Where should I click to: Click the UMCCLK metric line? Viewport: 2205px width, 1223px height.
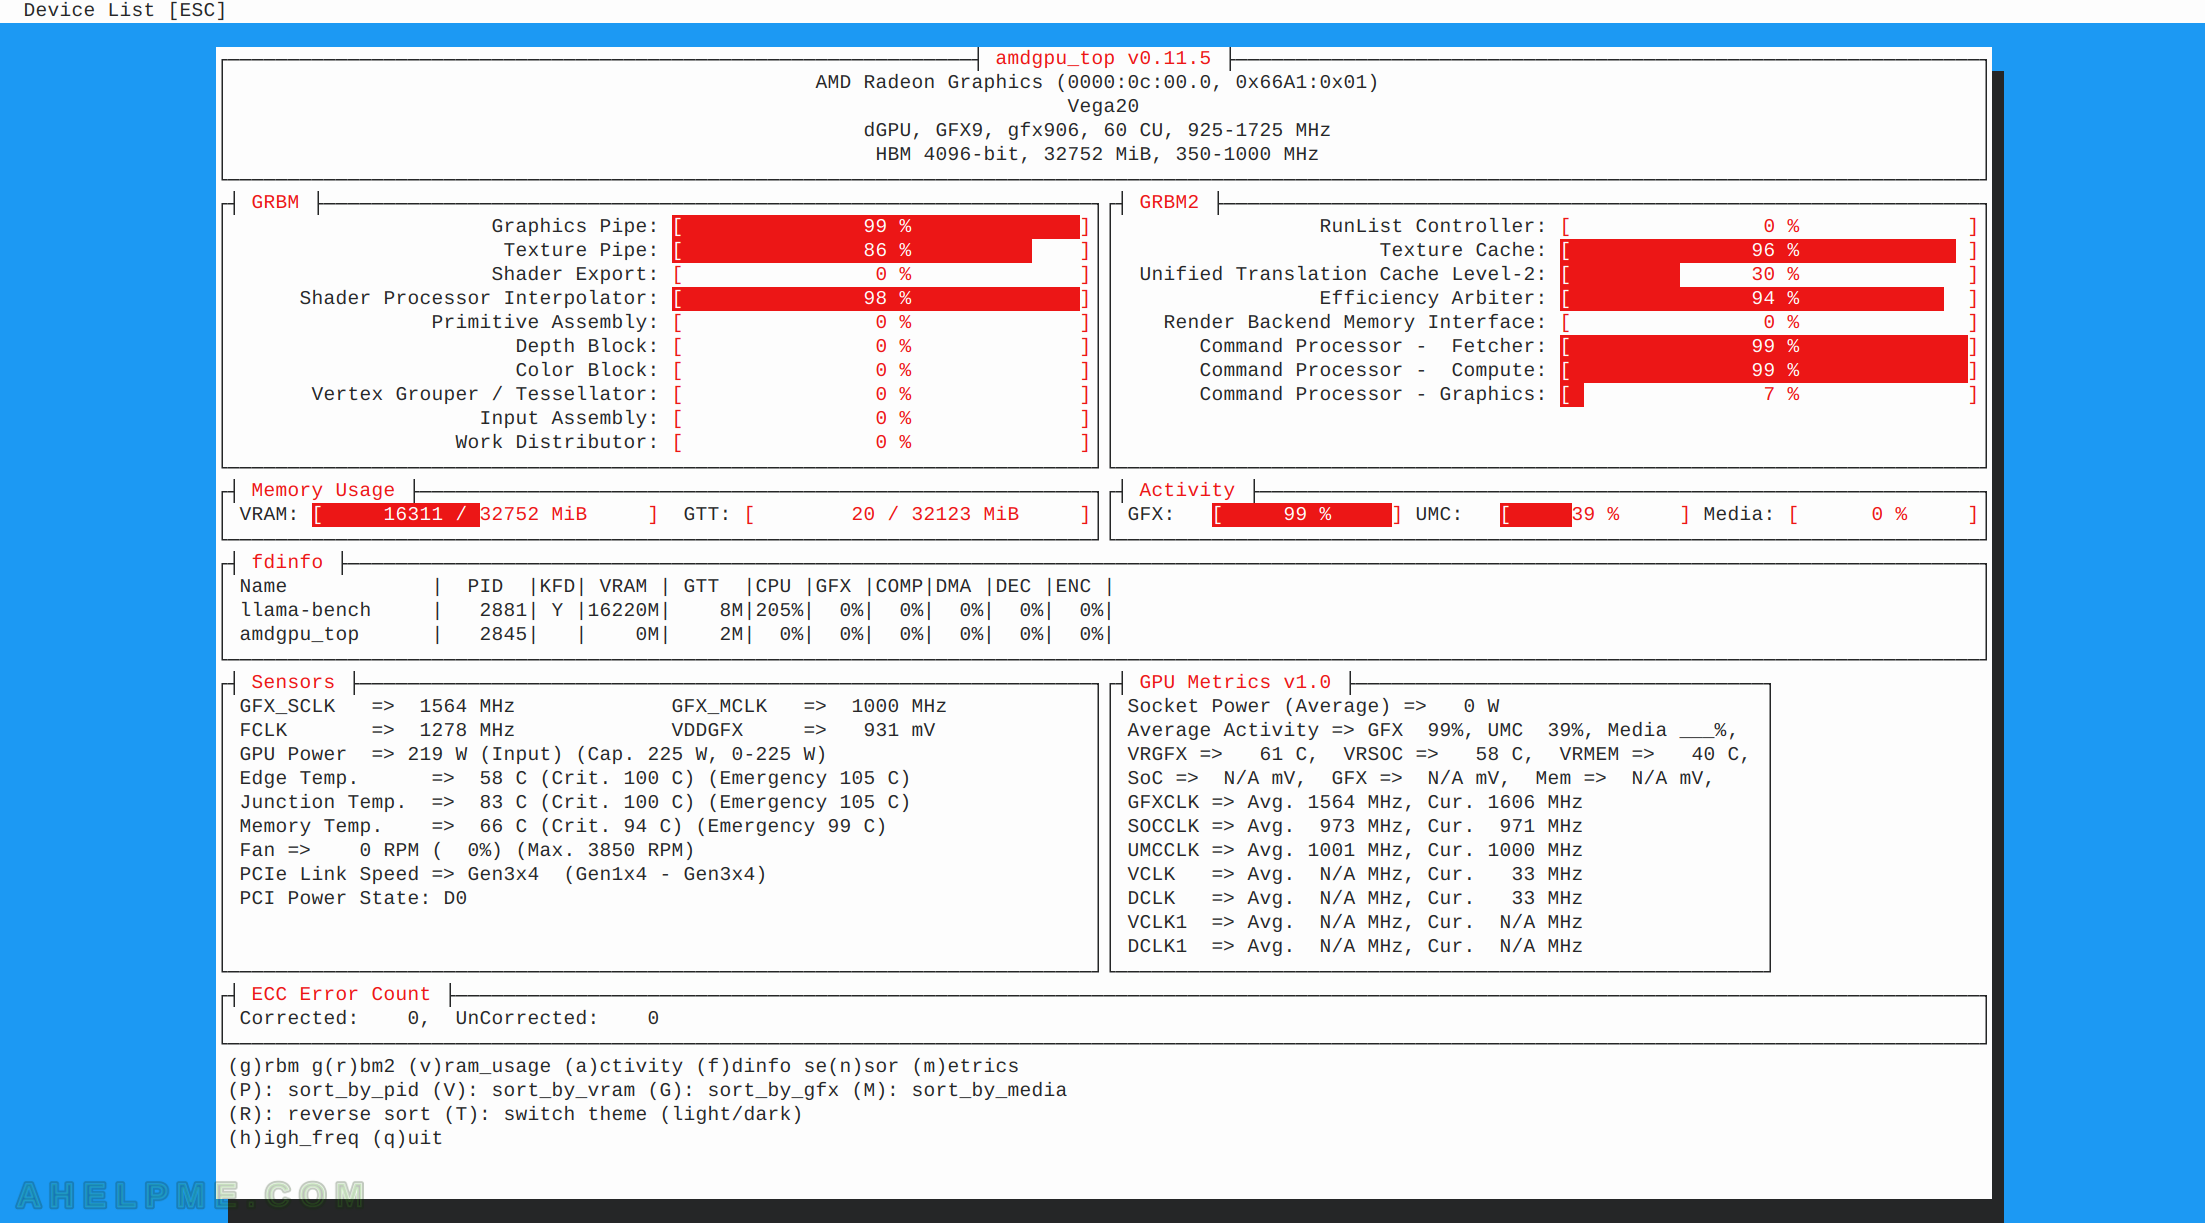[x=1355, y=850]
